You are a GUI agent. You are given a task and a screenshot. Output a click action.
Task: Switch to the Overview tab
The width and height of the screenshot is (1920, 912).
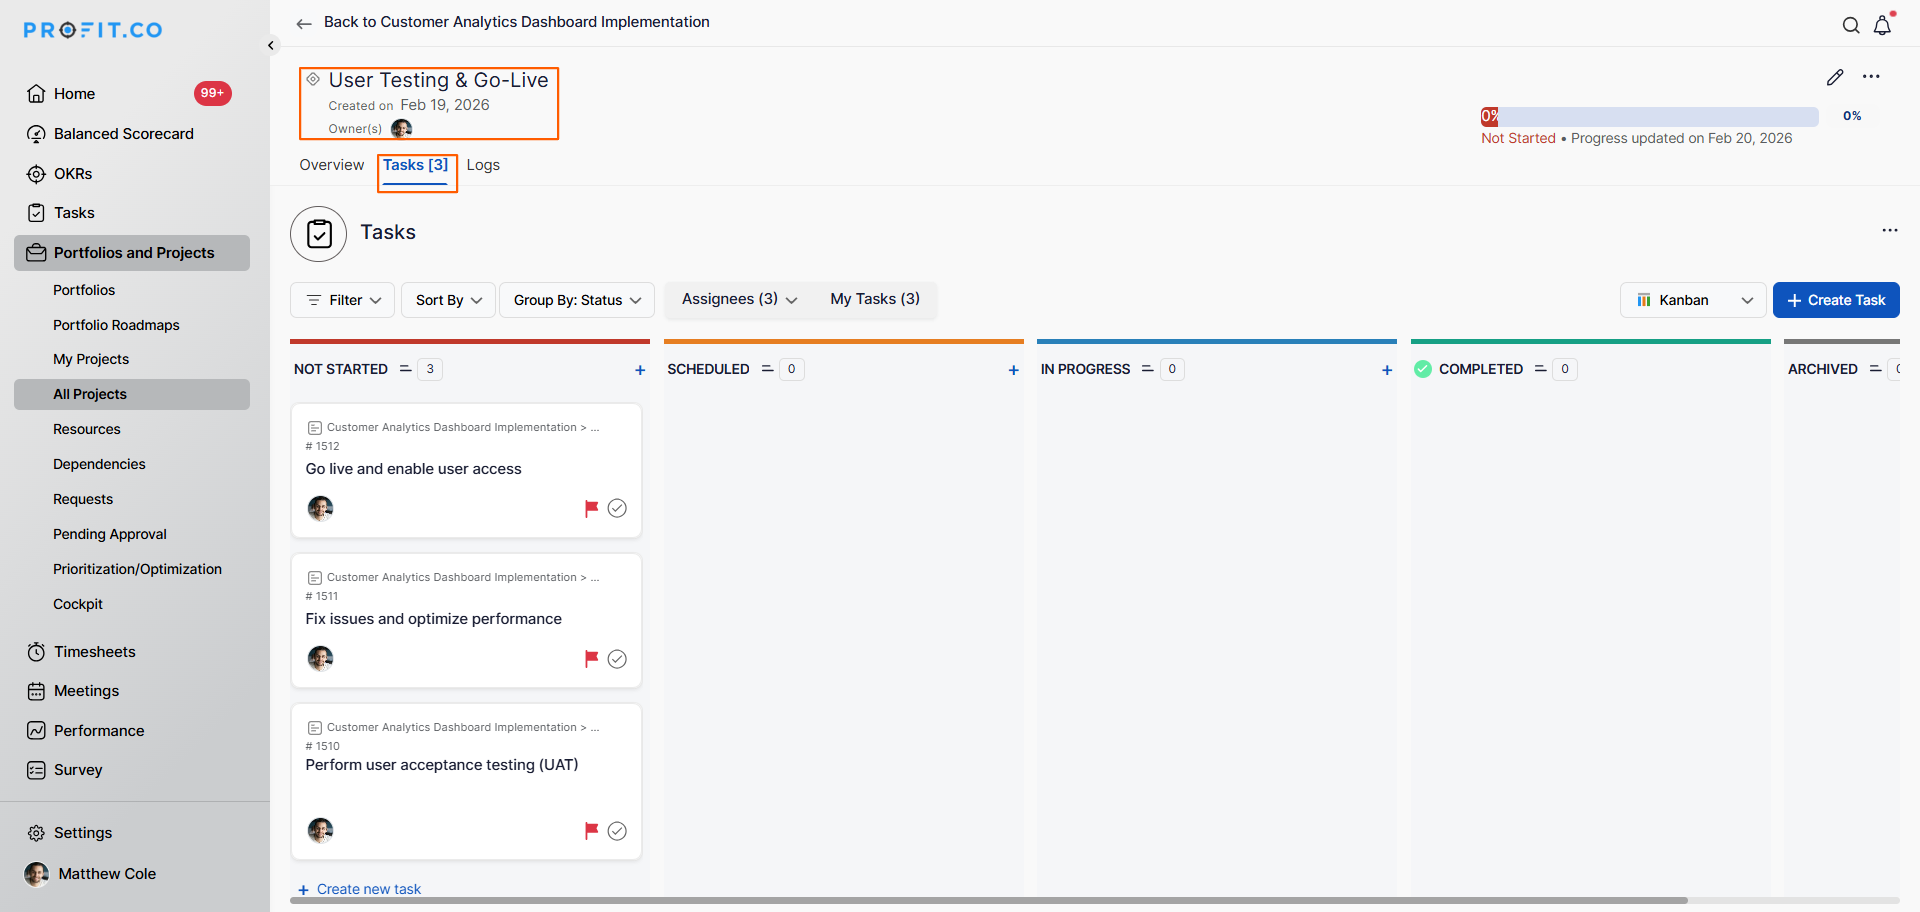[x=331, y=165]
